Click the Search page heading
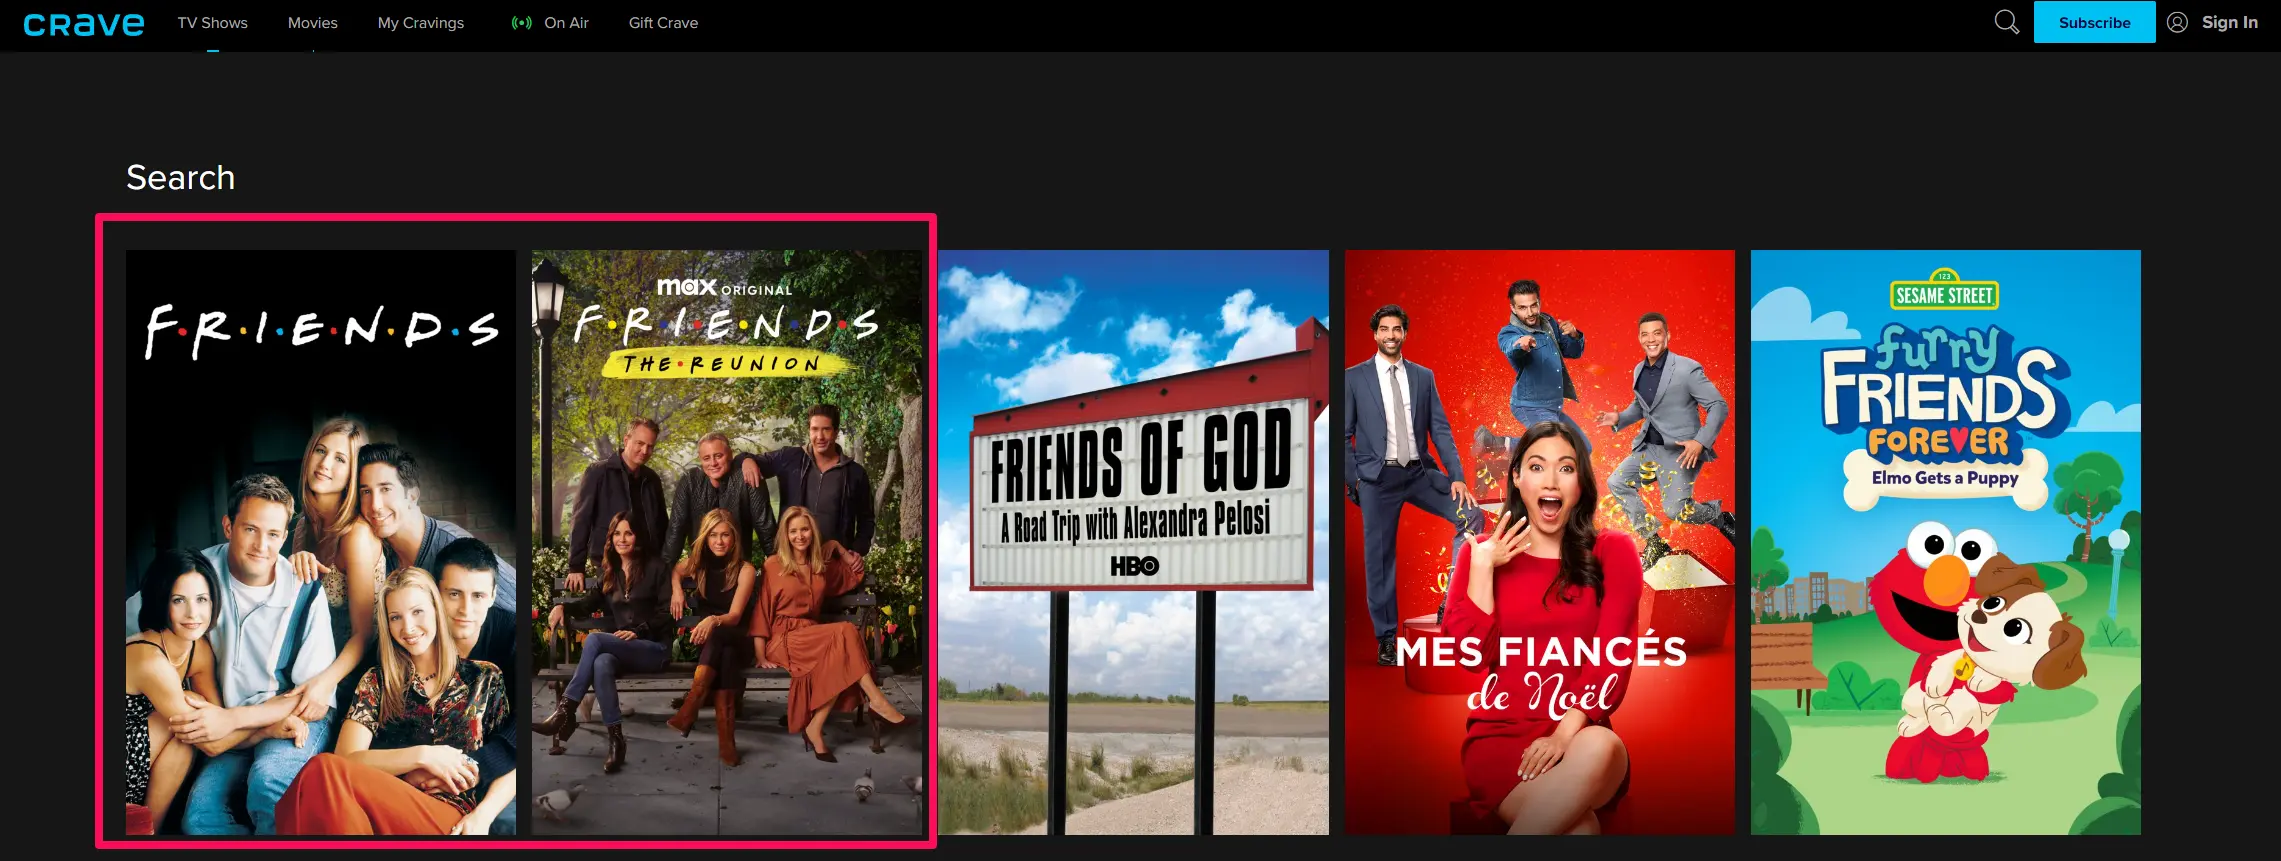 (181, 177)
